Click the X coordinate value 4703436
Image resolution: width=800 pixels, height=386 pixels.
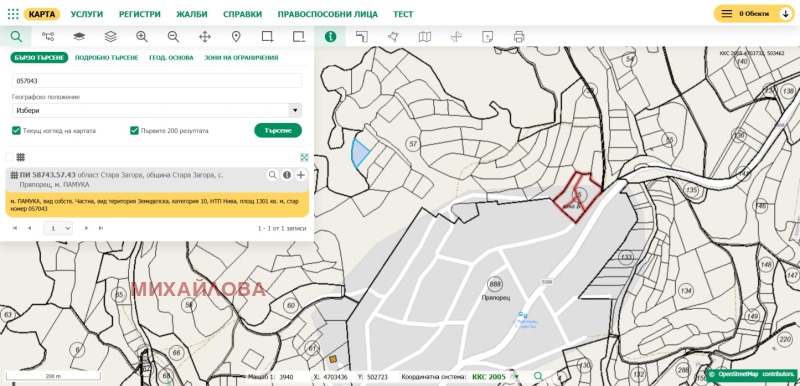tap(336, 377)
